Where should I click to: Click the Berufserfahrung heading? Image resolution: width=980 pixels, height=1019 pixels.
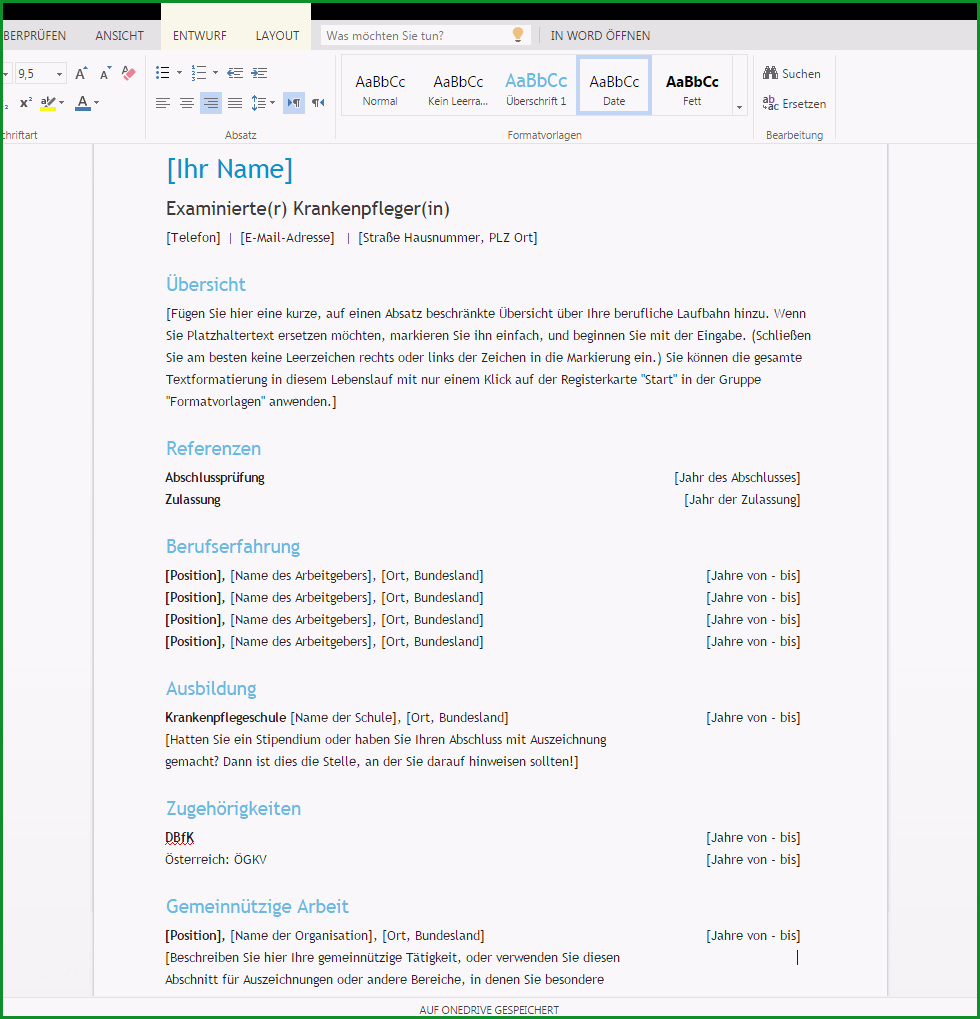click(x=233, y=547)
